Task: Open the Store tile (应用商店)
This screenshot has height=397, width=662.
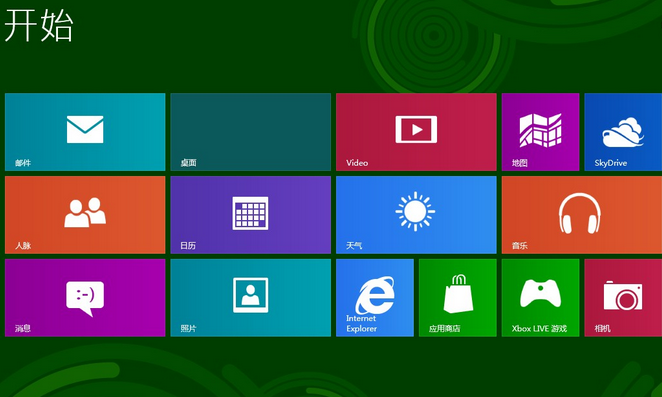Action: pos(457,297)
